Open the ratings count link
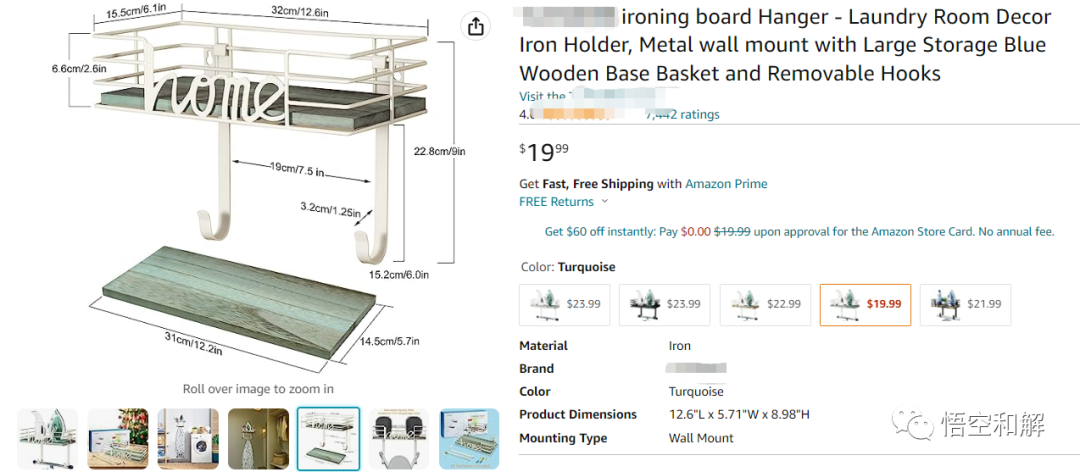The width and height of the screenshot is (1080, 472). click(683, 114)
